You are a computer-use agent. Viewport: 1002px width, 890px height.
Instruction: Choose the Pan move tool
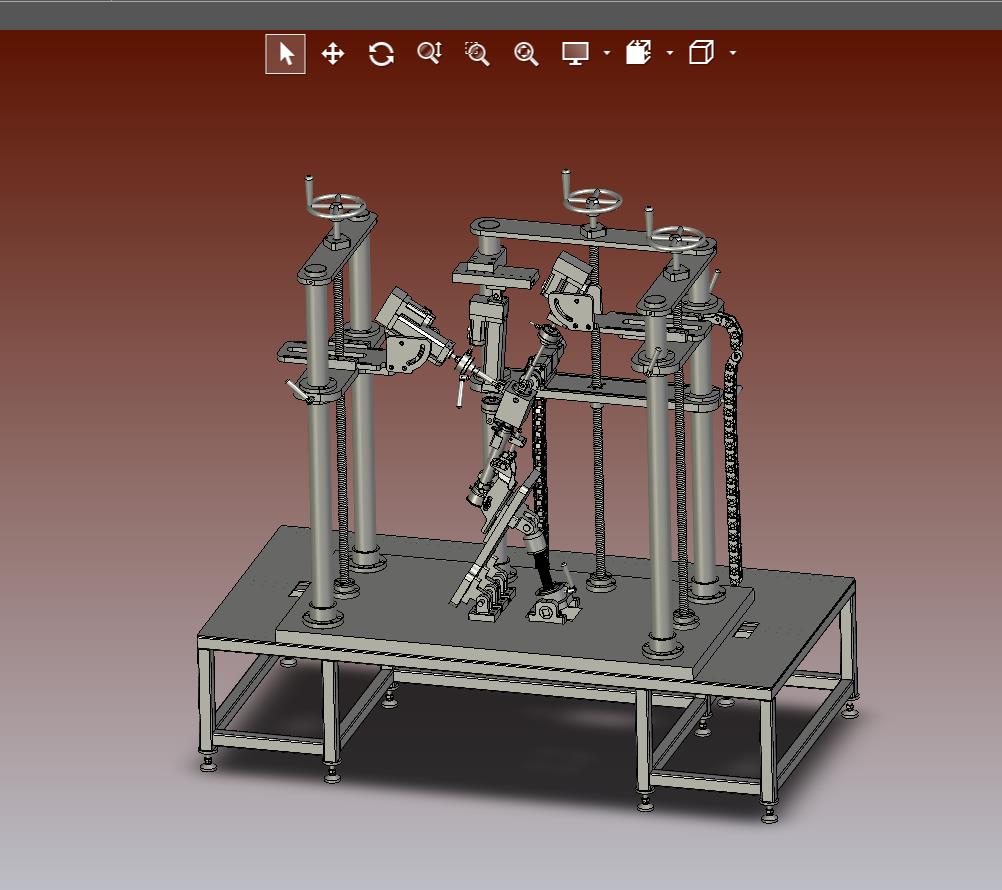pos(333,54)
